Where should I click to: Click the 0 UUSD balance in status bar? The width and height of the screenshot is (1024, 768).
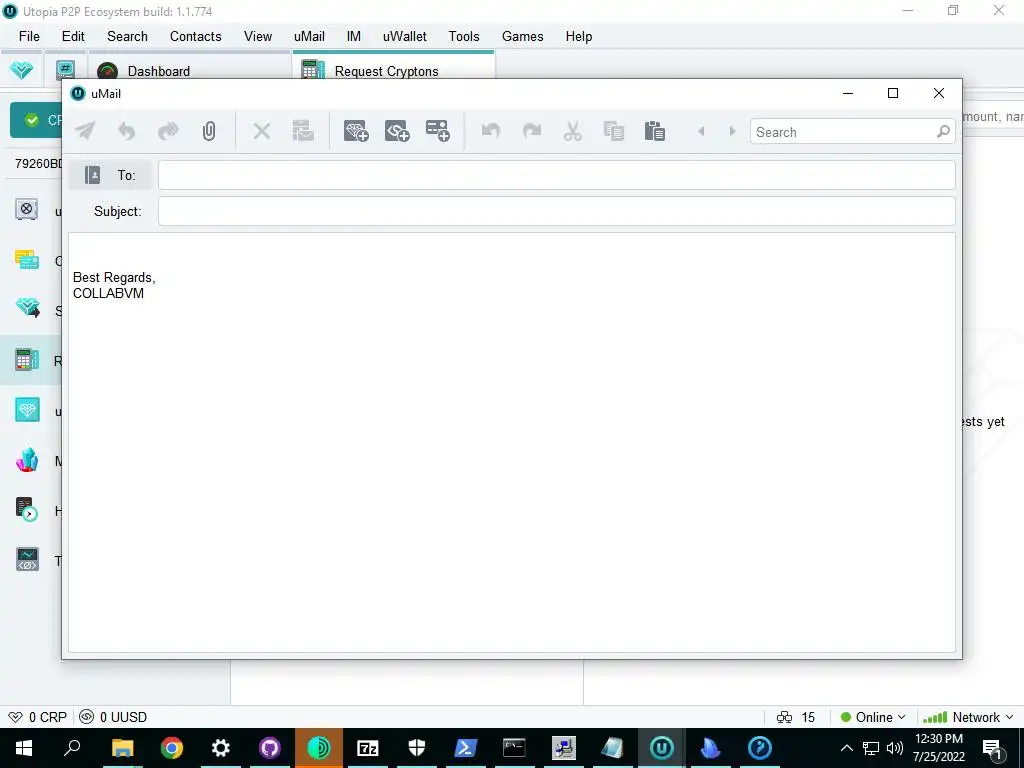(x=113, y=717)
